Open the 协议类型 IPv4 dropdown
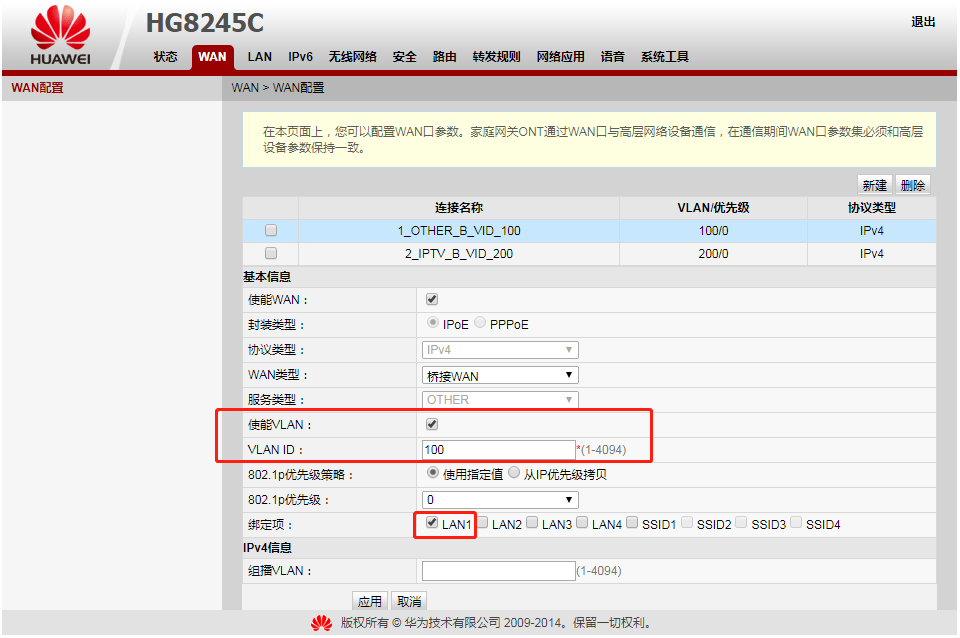This screenshot has width=960, height=638. 500,350
